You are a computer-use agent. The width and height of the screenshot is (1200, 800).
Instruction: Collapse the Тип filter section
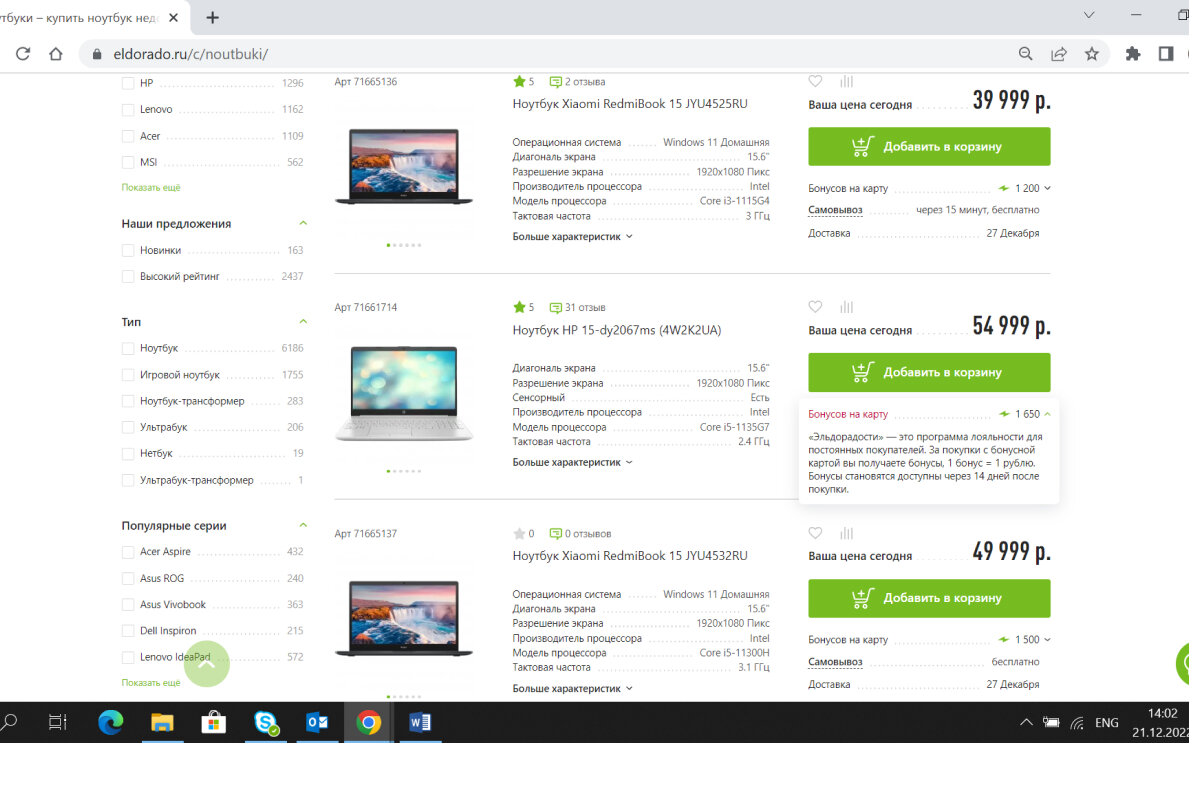point(303,321)
